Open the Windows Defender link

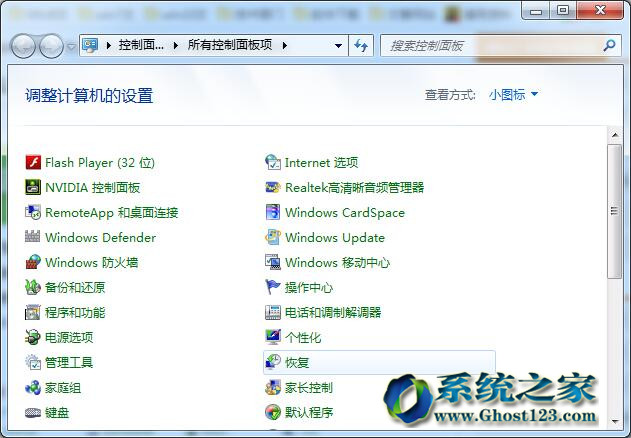pyautogui.click(x=101, y=238)
